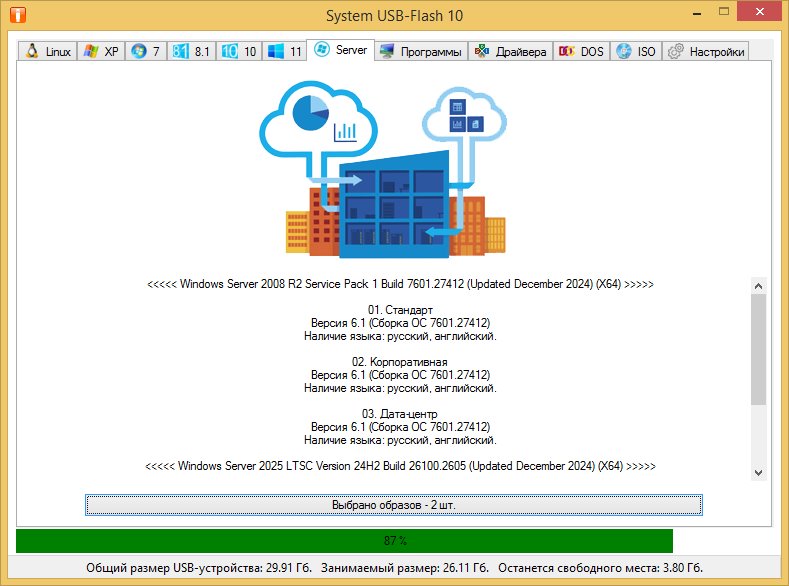Viewport: 789px width, 586px height.
Task: Click the vertical scrollbar thumb
Action: point(758,350)
